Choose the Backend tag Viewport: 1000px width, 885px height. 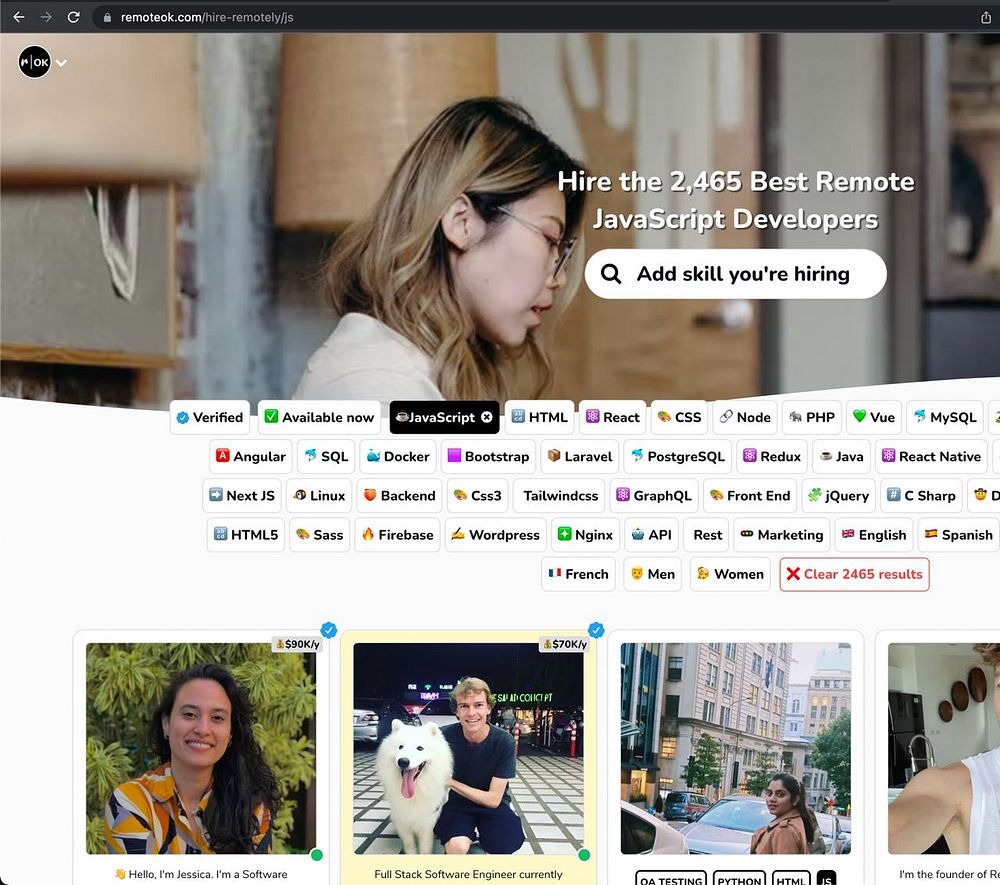[399, 495]
